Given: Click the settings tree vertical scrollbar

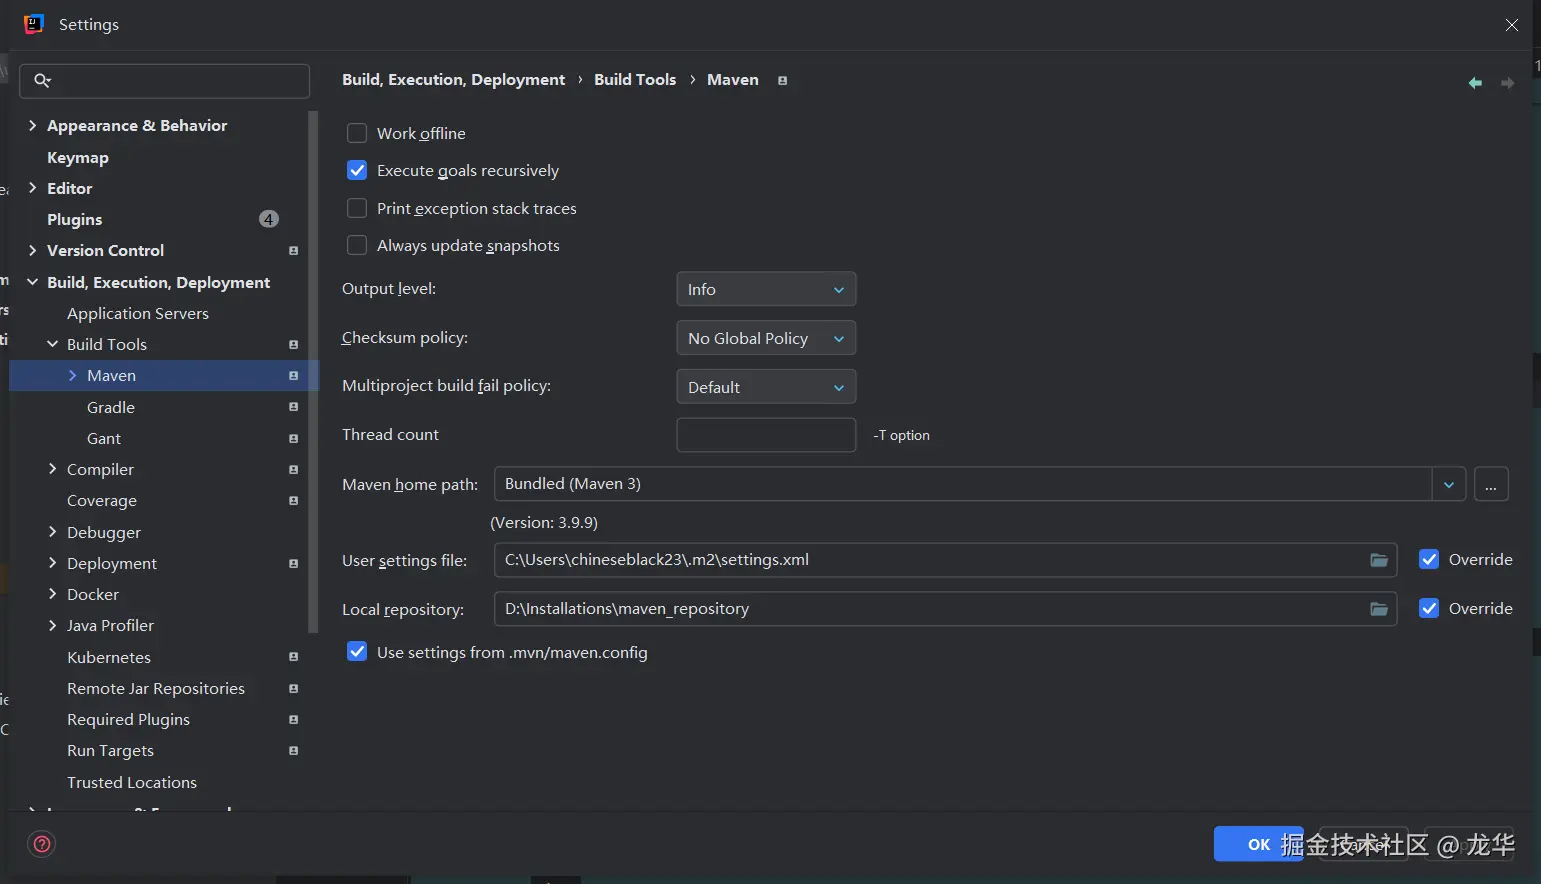Looking at the screenshot, I should pyautogui.click(x=314, y=370).
